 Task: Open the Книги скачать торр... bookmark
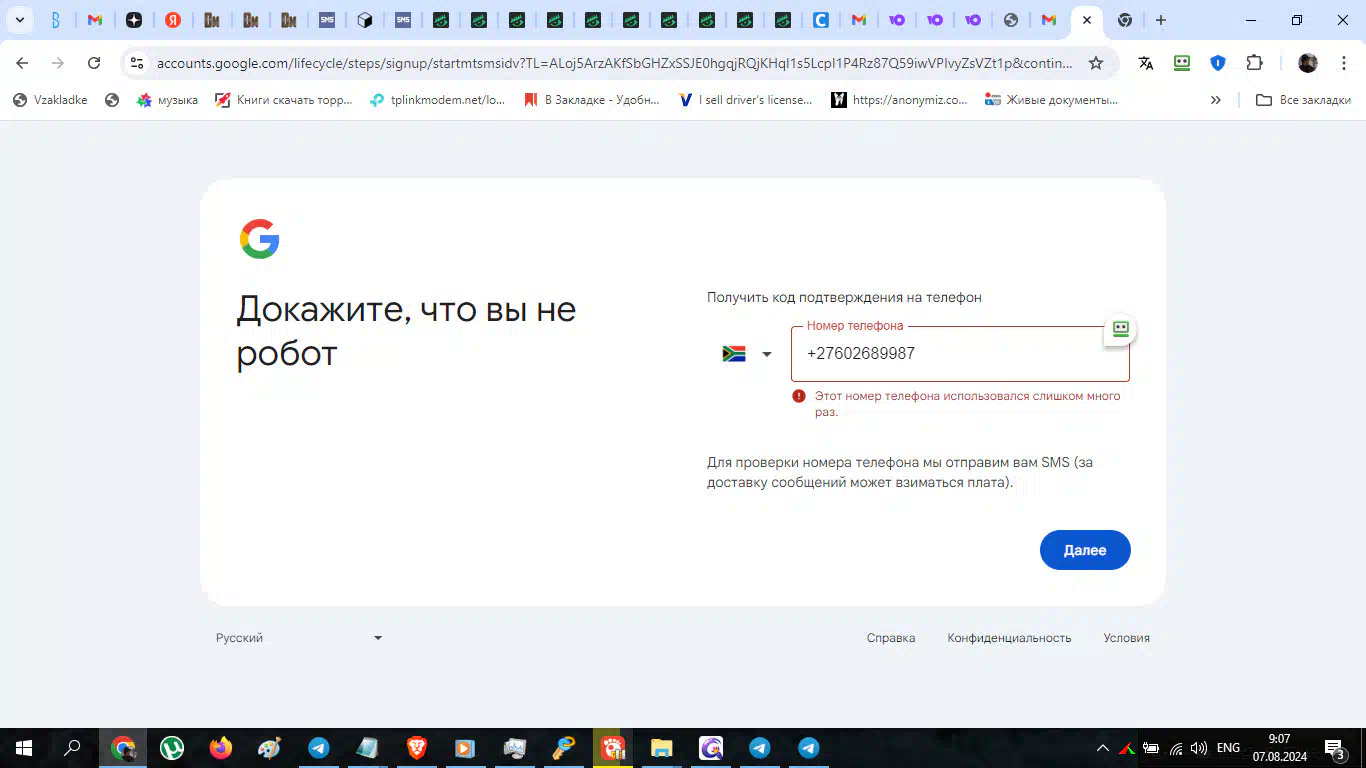[x=284, y=100]
